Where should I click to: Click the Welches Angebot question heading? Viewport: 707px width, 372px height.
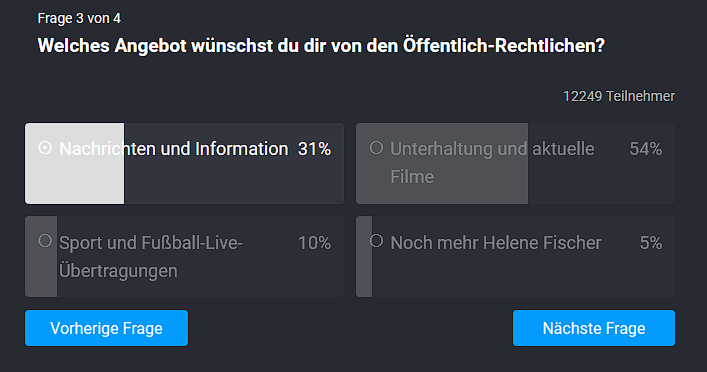click(321, 46)
